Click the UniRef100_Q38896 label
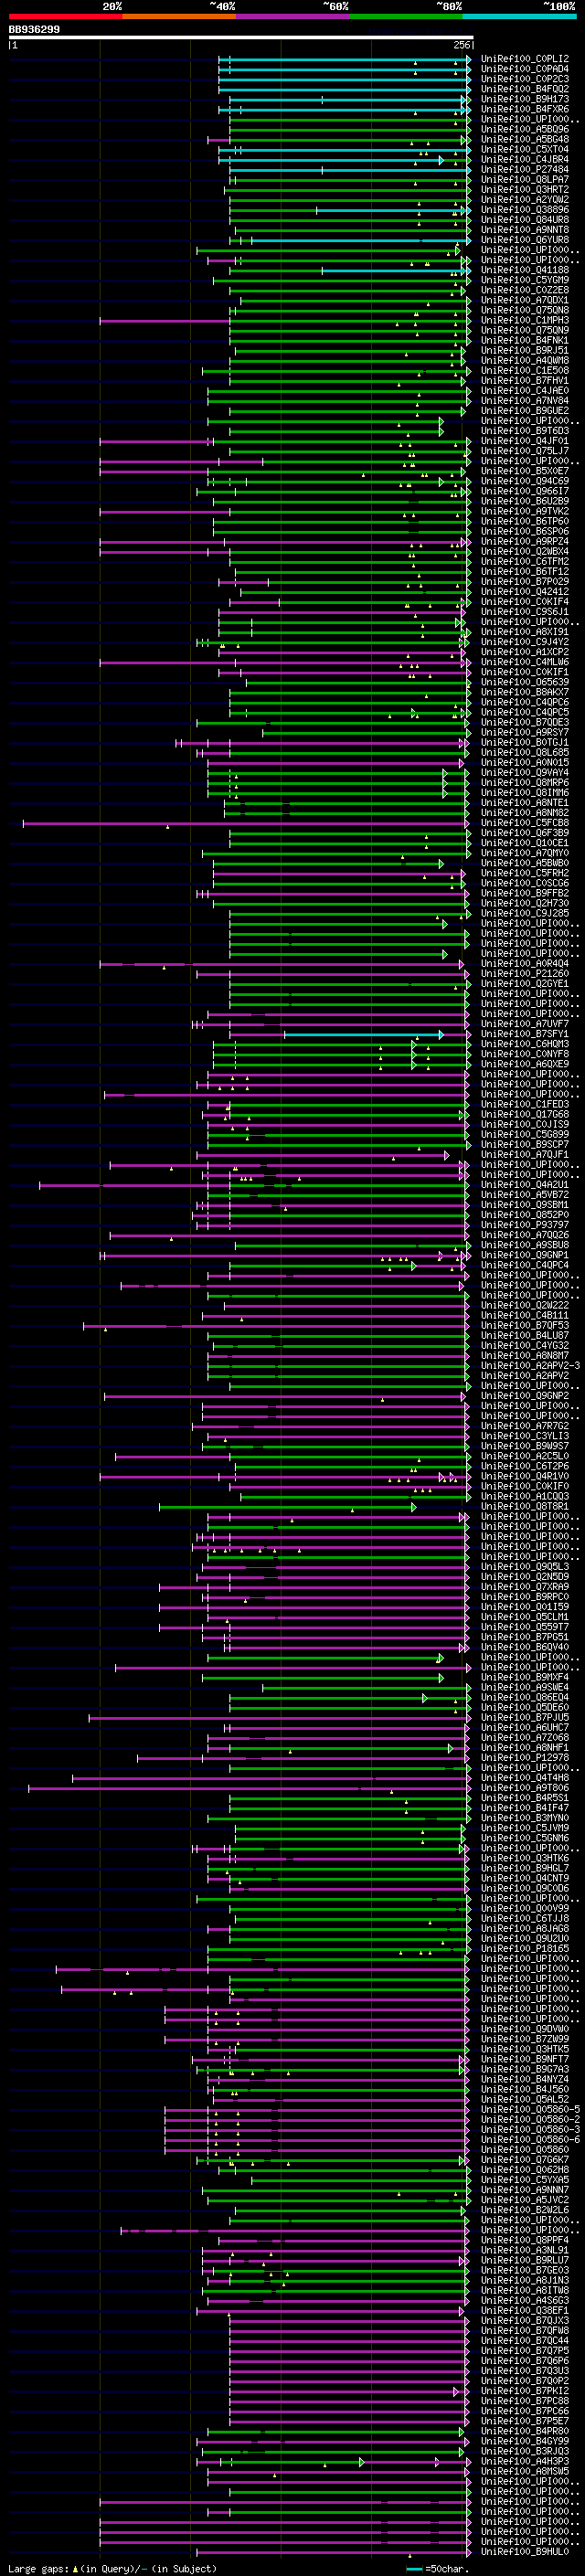This screenshot has width=585, height=2576. pyautogui.click(x=525, y=210)
